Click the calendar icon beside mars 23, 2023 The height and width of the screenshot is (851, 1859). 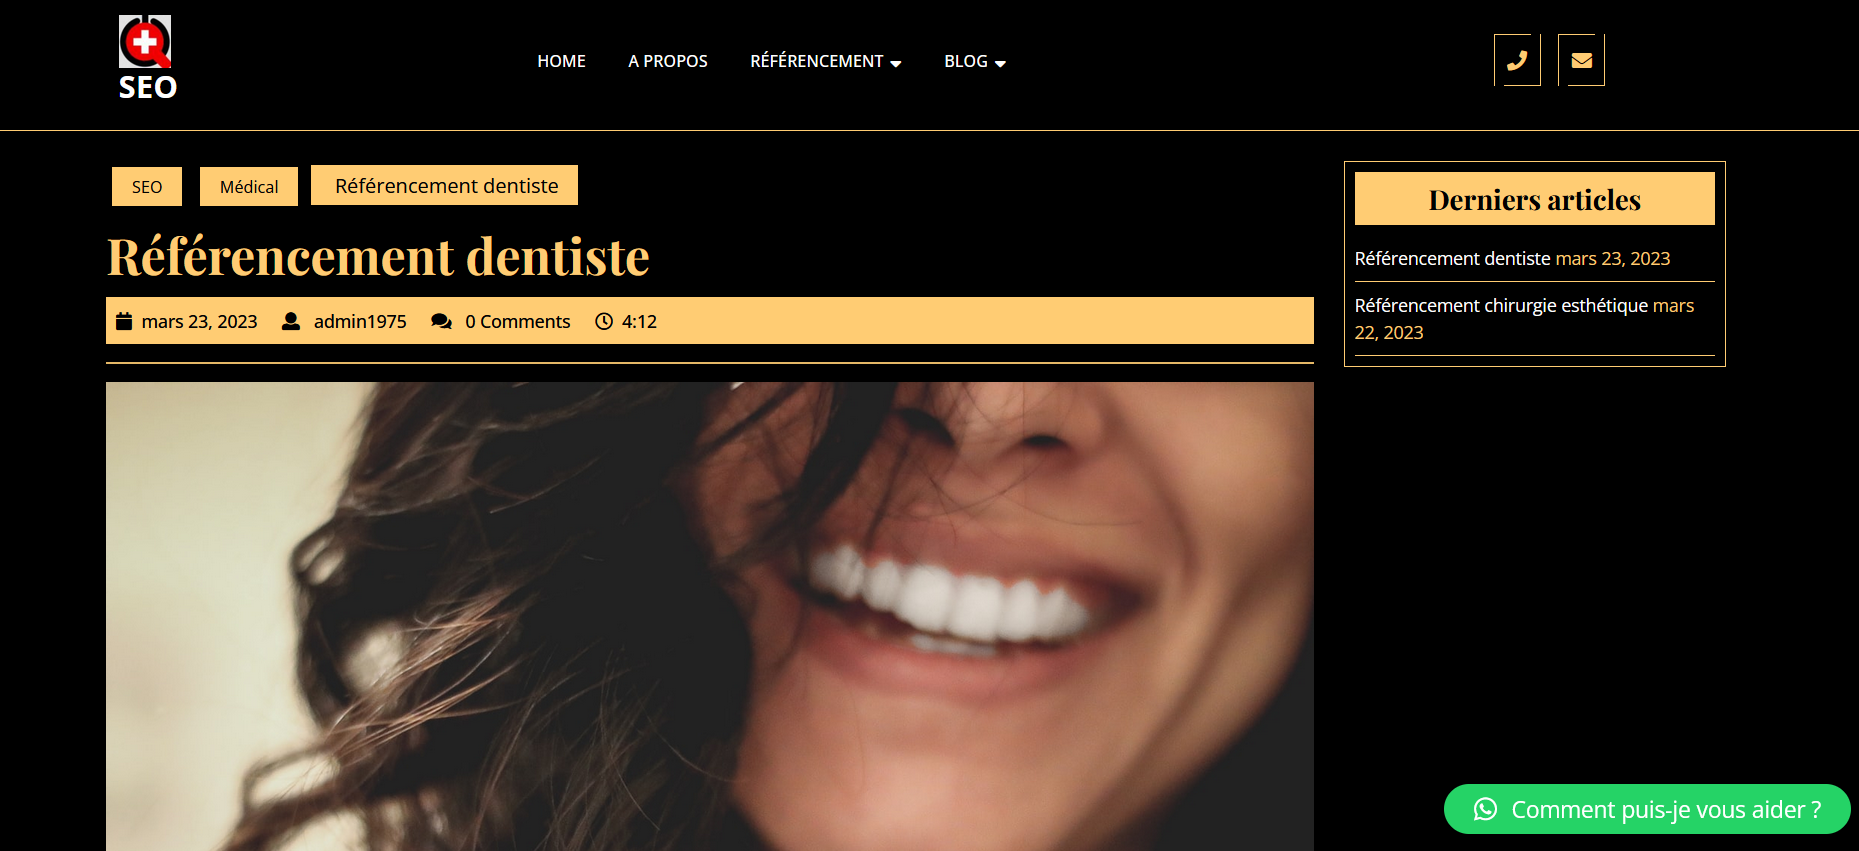(124, 321)
